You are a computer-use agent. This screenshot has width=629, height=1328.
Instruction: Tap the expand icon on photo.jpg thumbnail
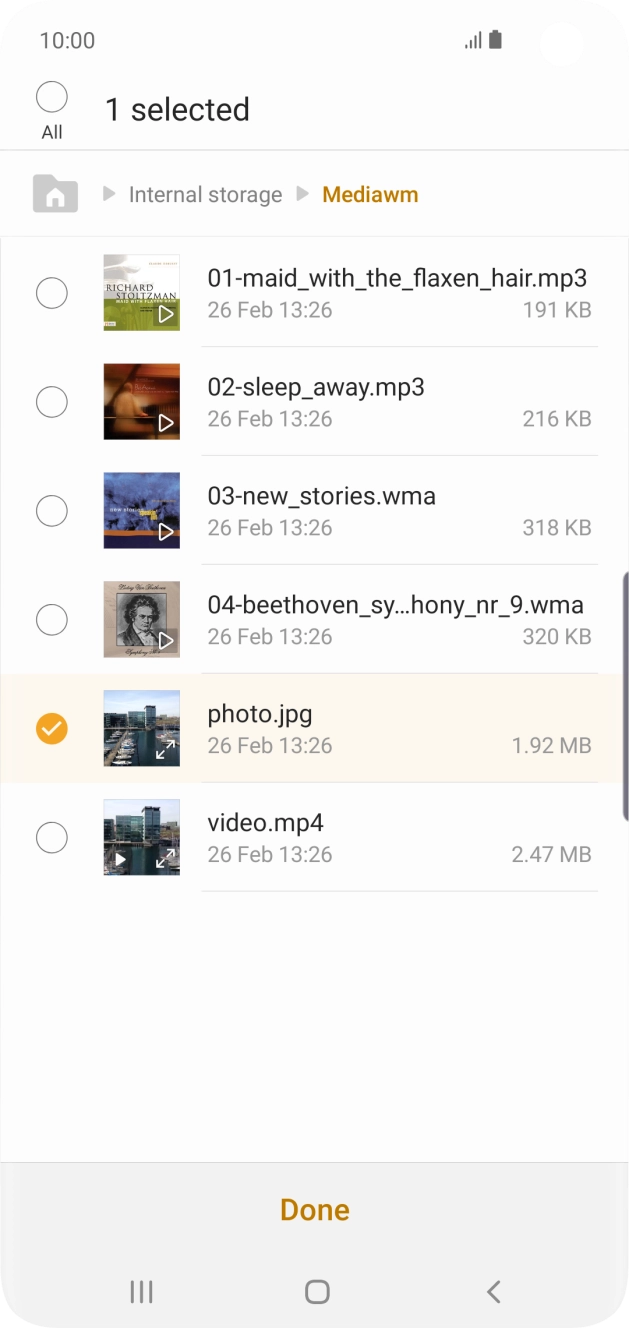pos(166,749)
